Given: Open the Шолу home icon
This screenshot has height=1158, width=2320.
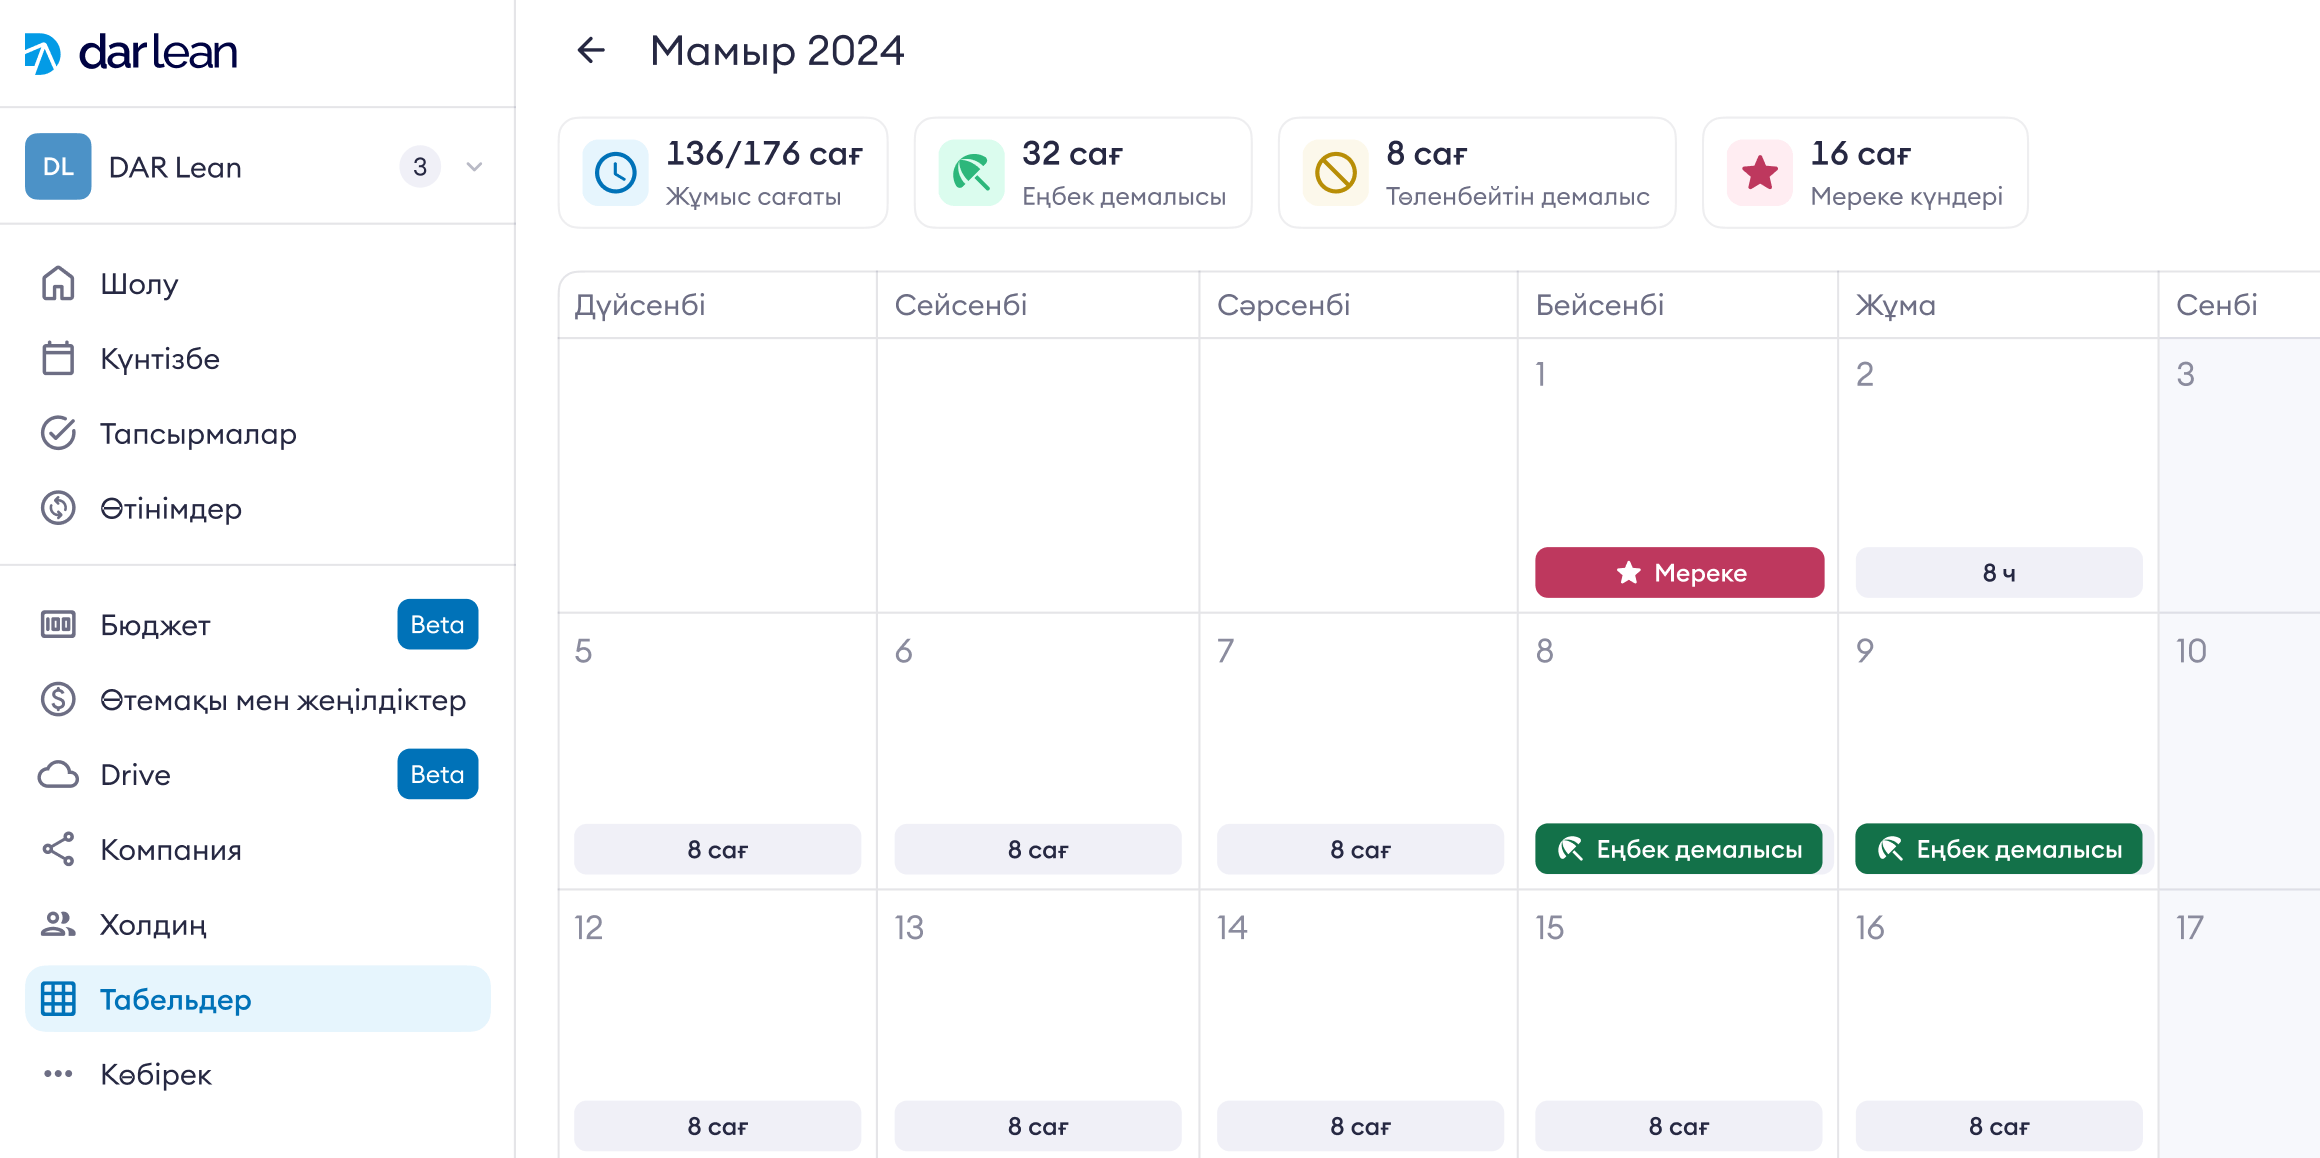Looking at the screenshot, I should pos(58,283).
